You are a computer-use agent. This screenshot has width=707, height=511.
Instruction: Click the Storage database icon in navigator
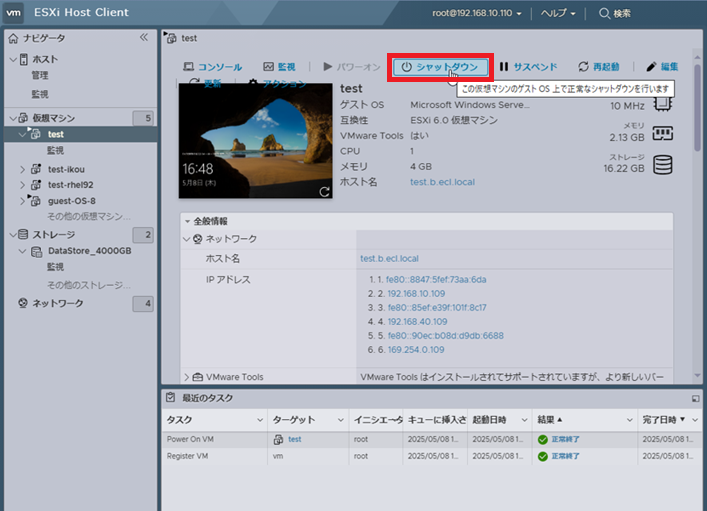coord(23,235)
